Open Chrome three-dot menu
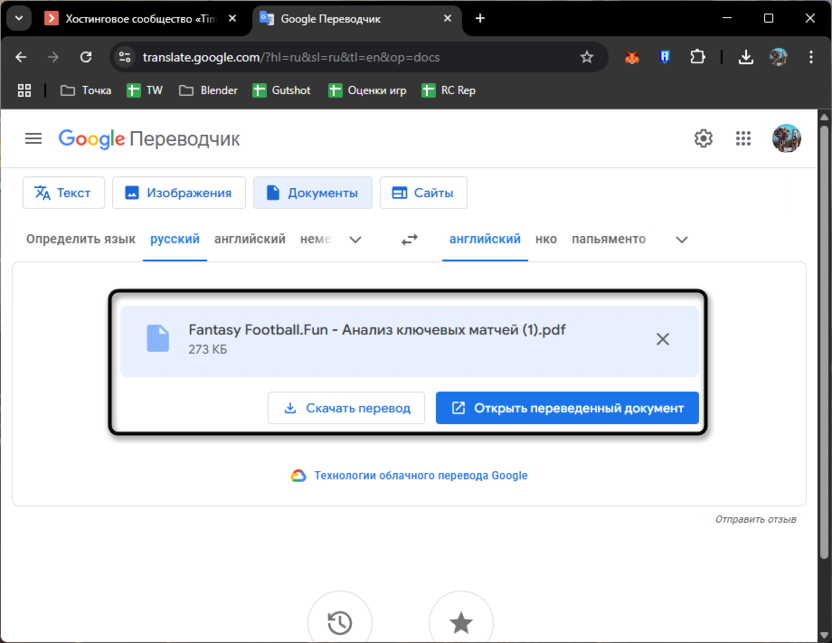The width and height of the screenshot is (832, 643). (811, 57)
